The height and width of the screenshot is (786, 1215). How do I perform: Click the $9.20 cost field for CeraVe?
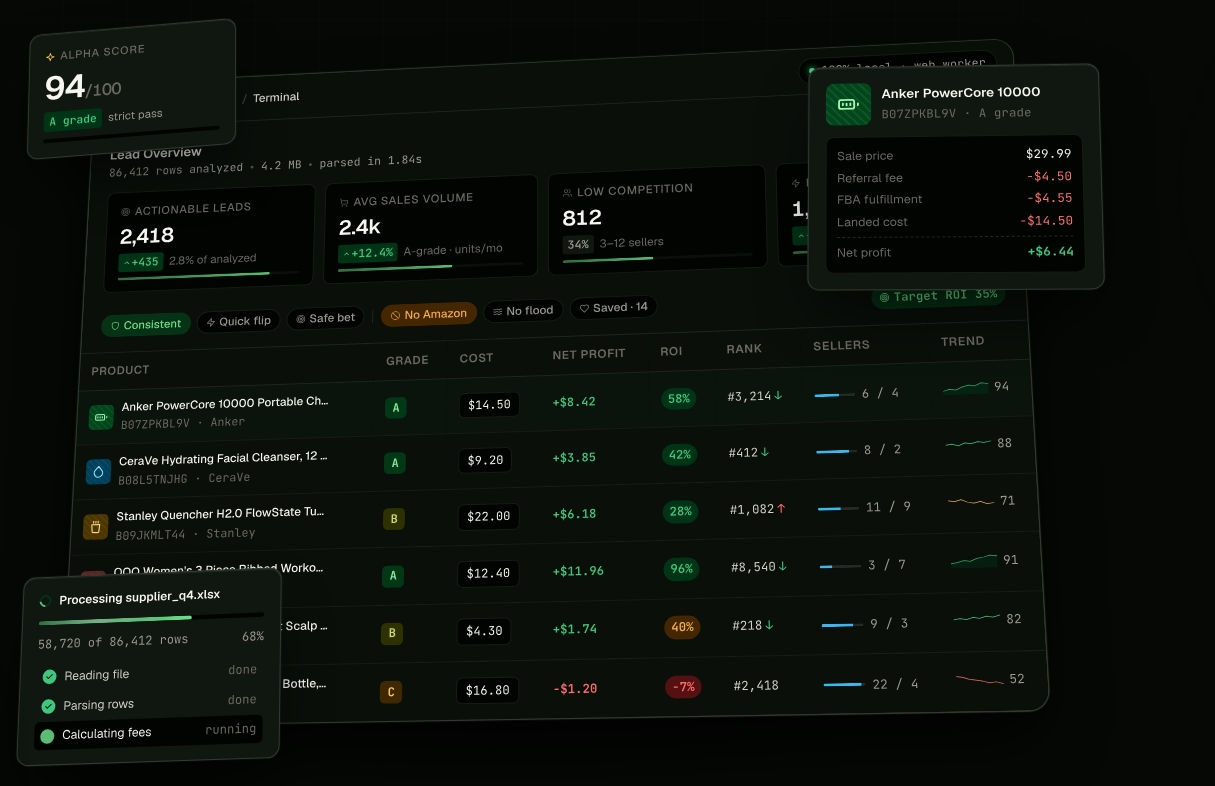pyautogui.click(x=486, y=460)
